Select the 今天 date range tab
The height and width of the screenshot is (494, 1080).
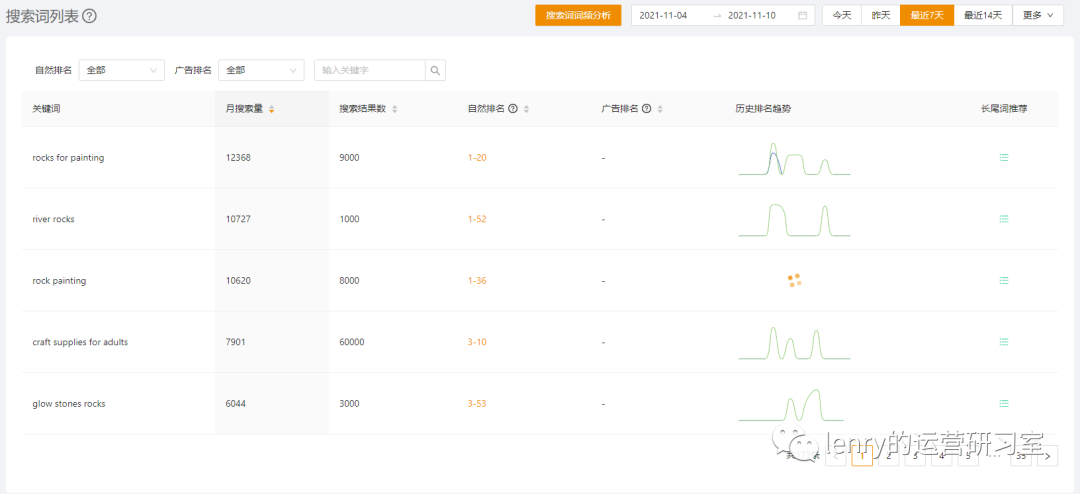(842, 15)
